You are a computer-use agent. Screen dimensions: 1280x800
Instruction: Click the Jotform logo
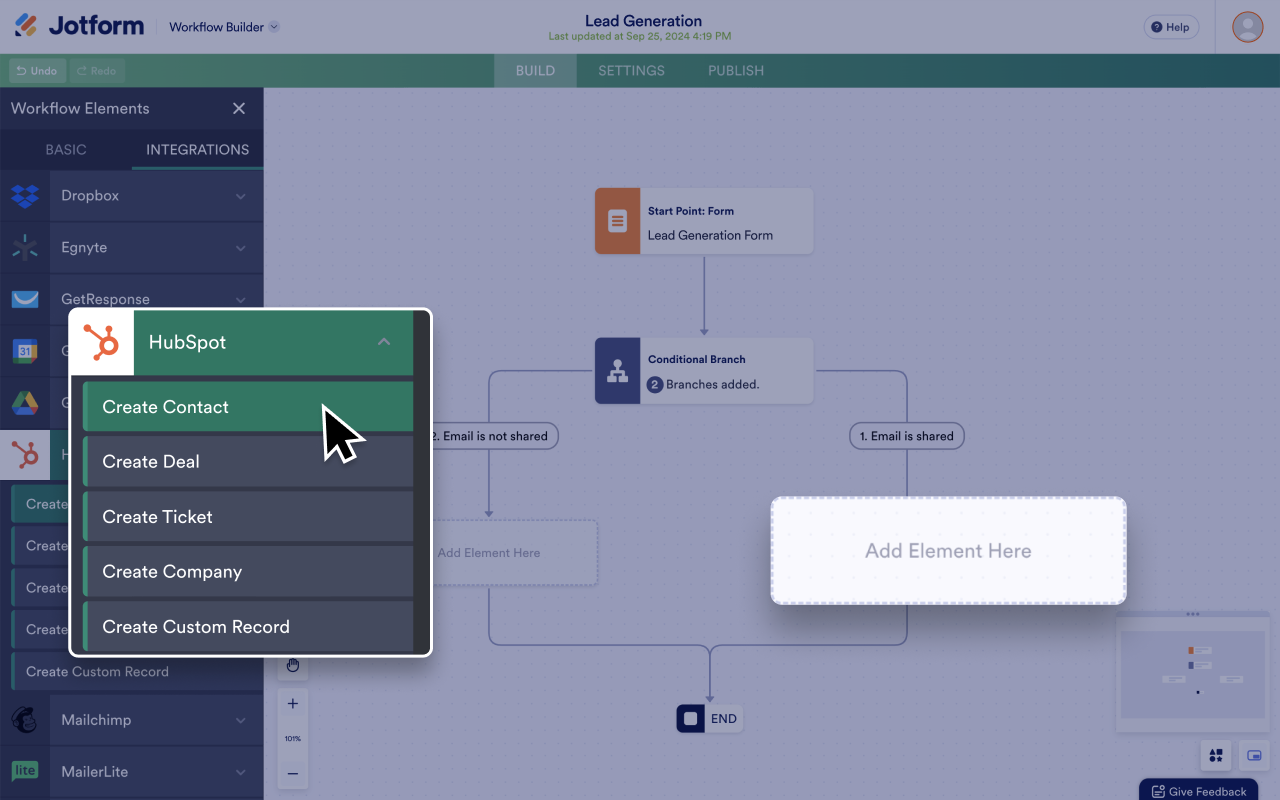click(x=79, y=26)
